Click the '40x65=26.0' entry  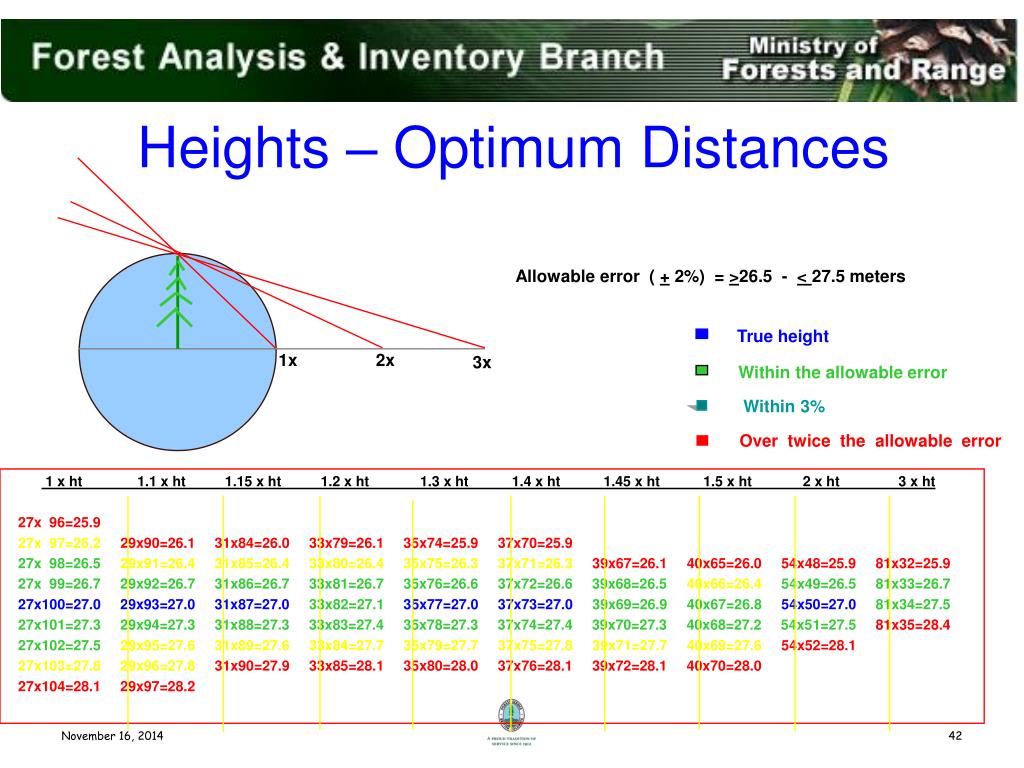[x=724, y=564]
